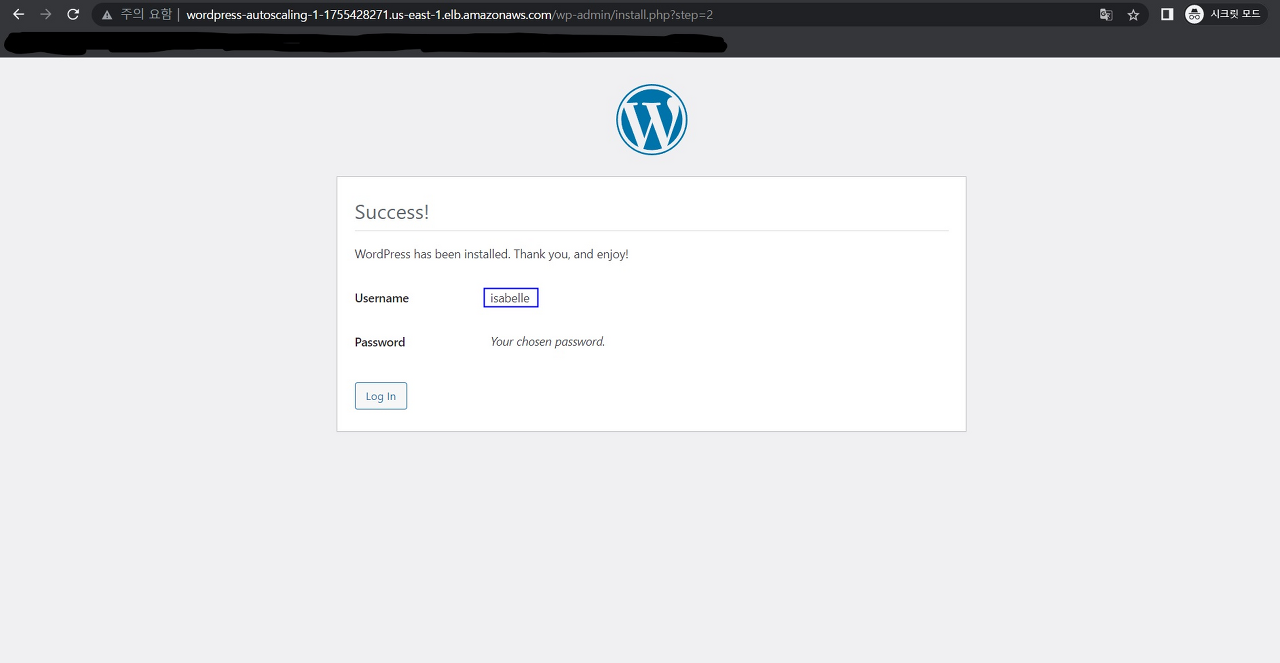Click 'WordPress has been installed' message

point(492,254)
